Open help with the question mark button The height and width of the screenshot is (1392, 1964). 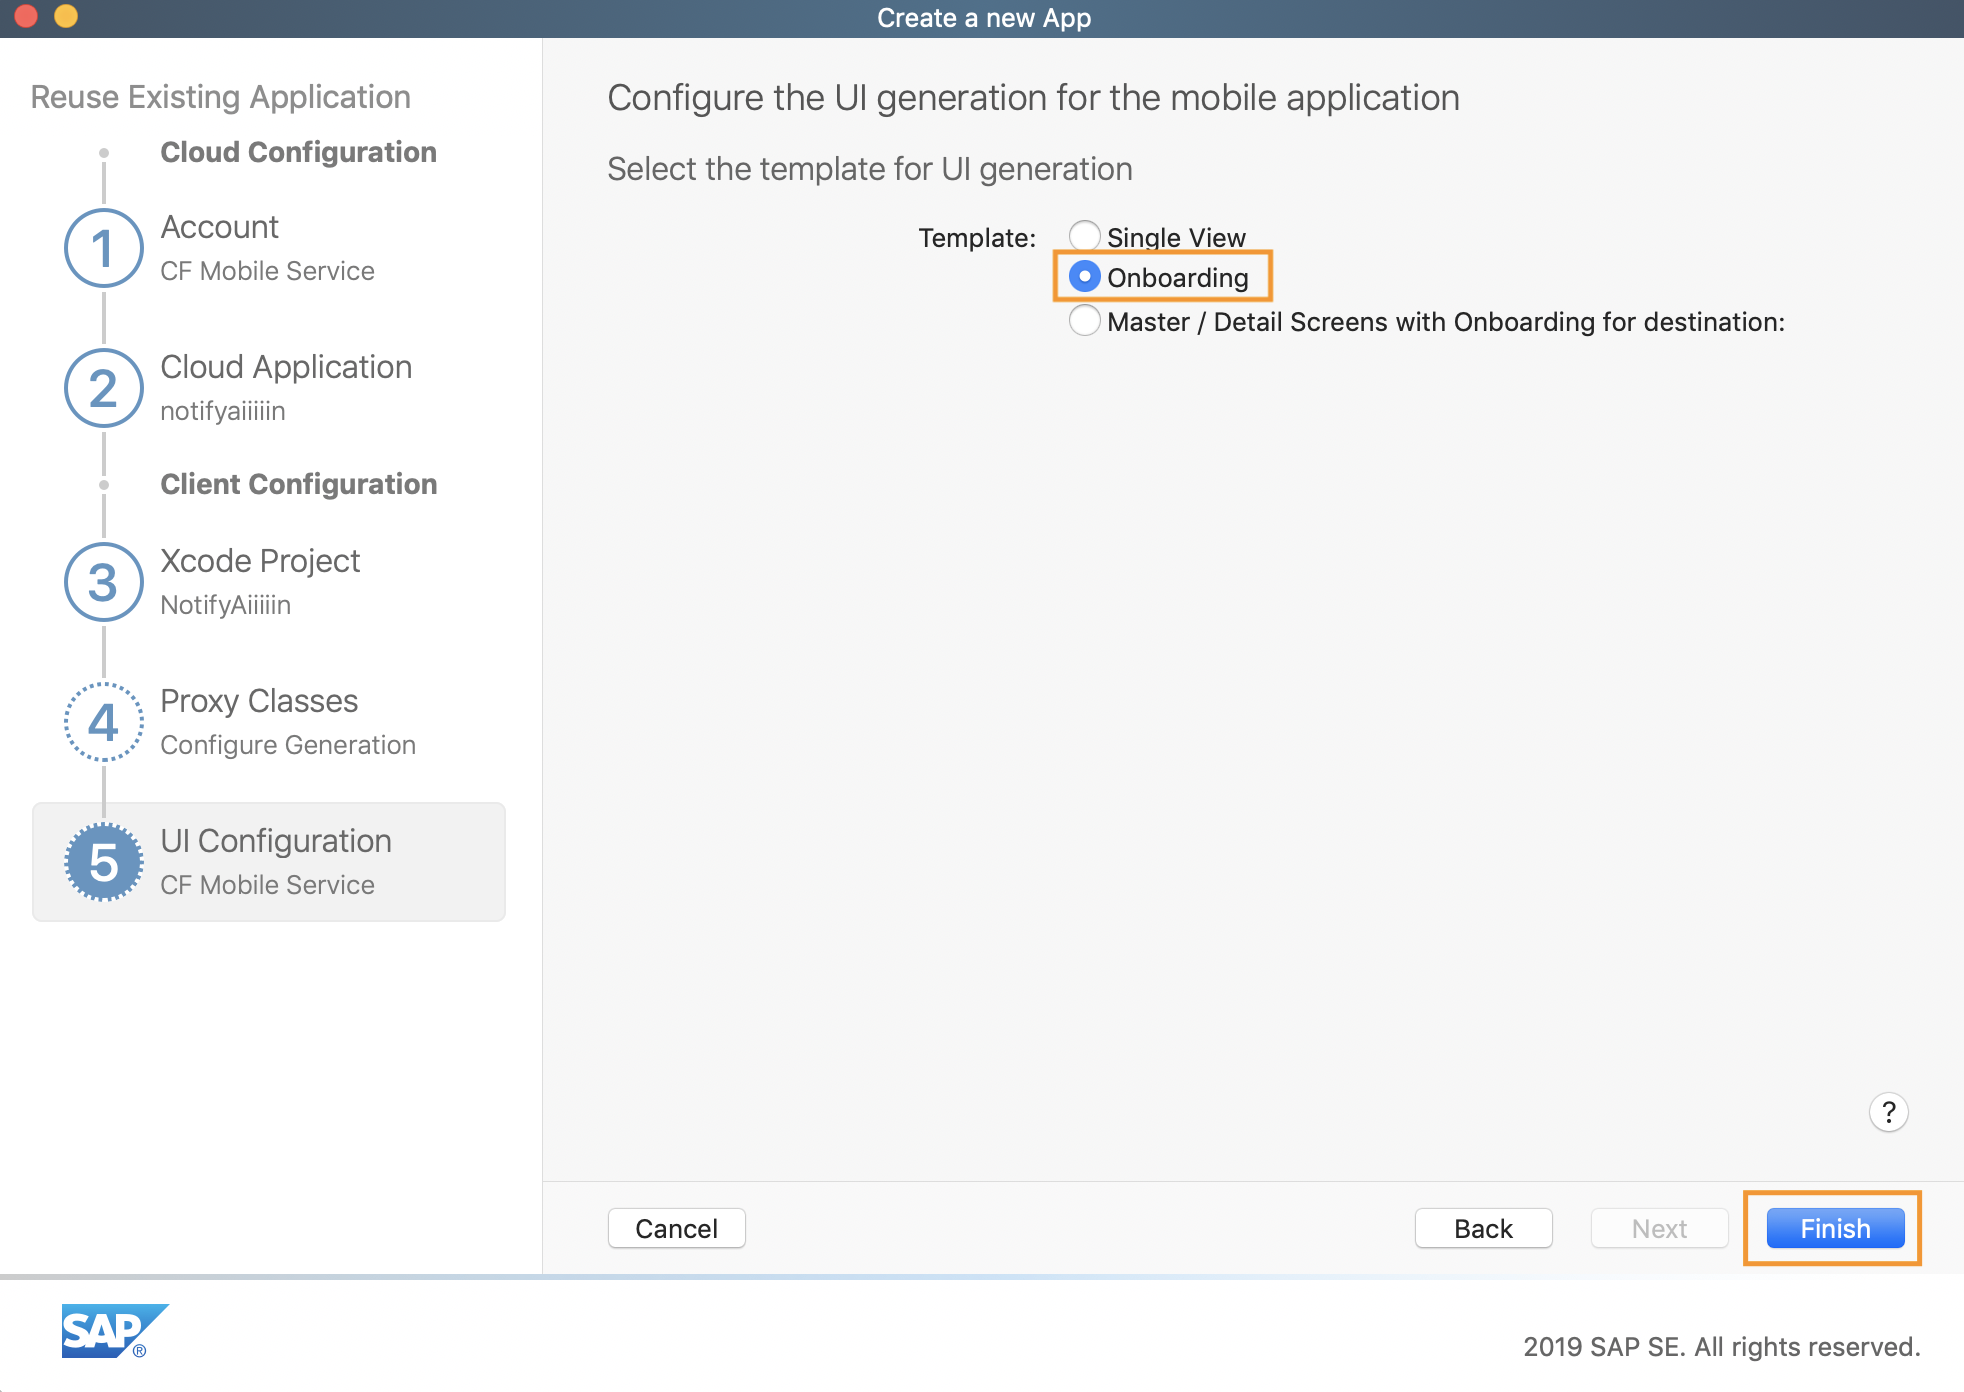tap(1888, 1112)
